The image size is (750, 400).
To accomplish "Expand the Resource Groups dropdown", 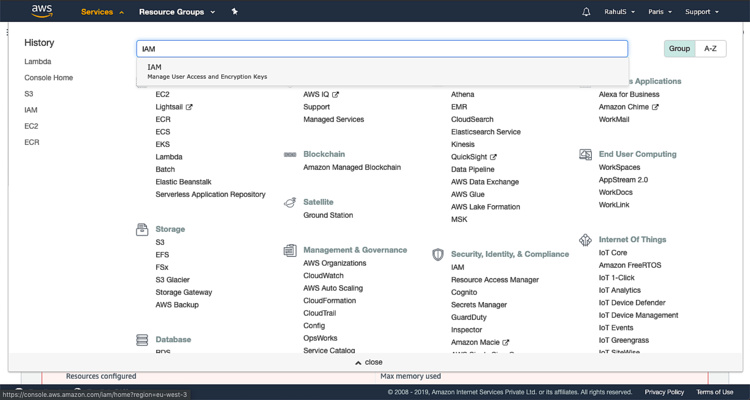I will pos(177,12).
